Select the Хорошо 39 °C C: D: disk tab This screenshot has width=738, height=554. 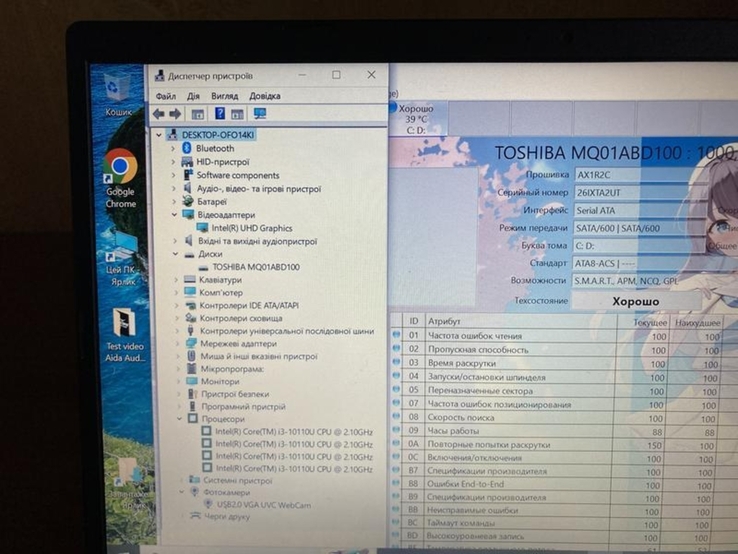coord(417,119)
